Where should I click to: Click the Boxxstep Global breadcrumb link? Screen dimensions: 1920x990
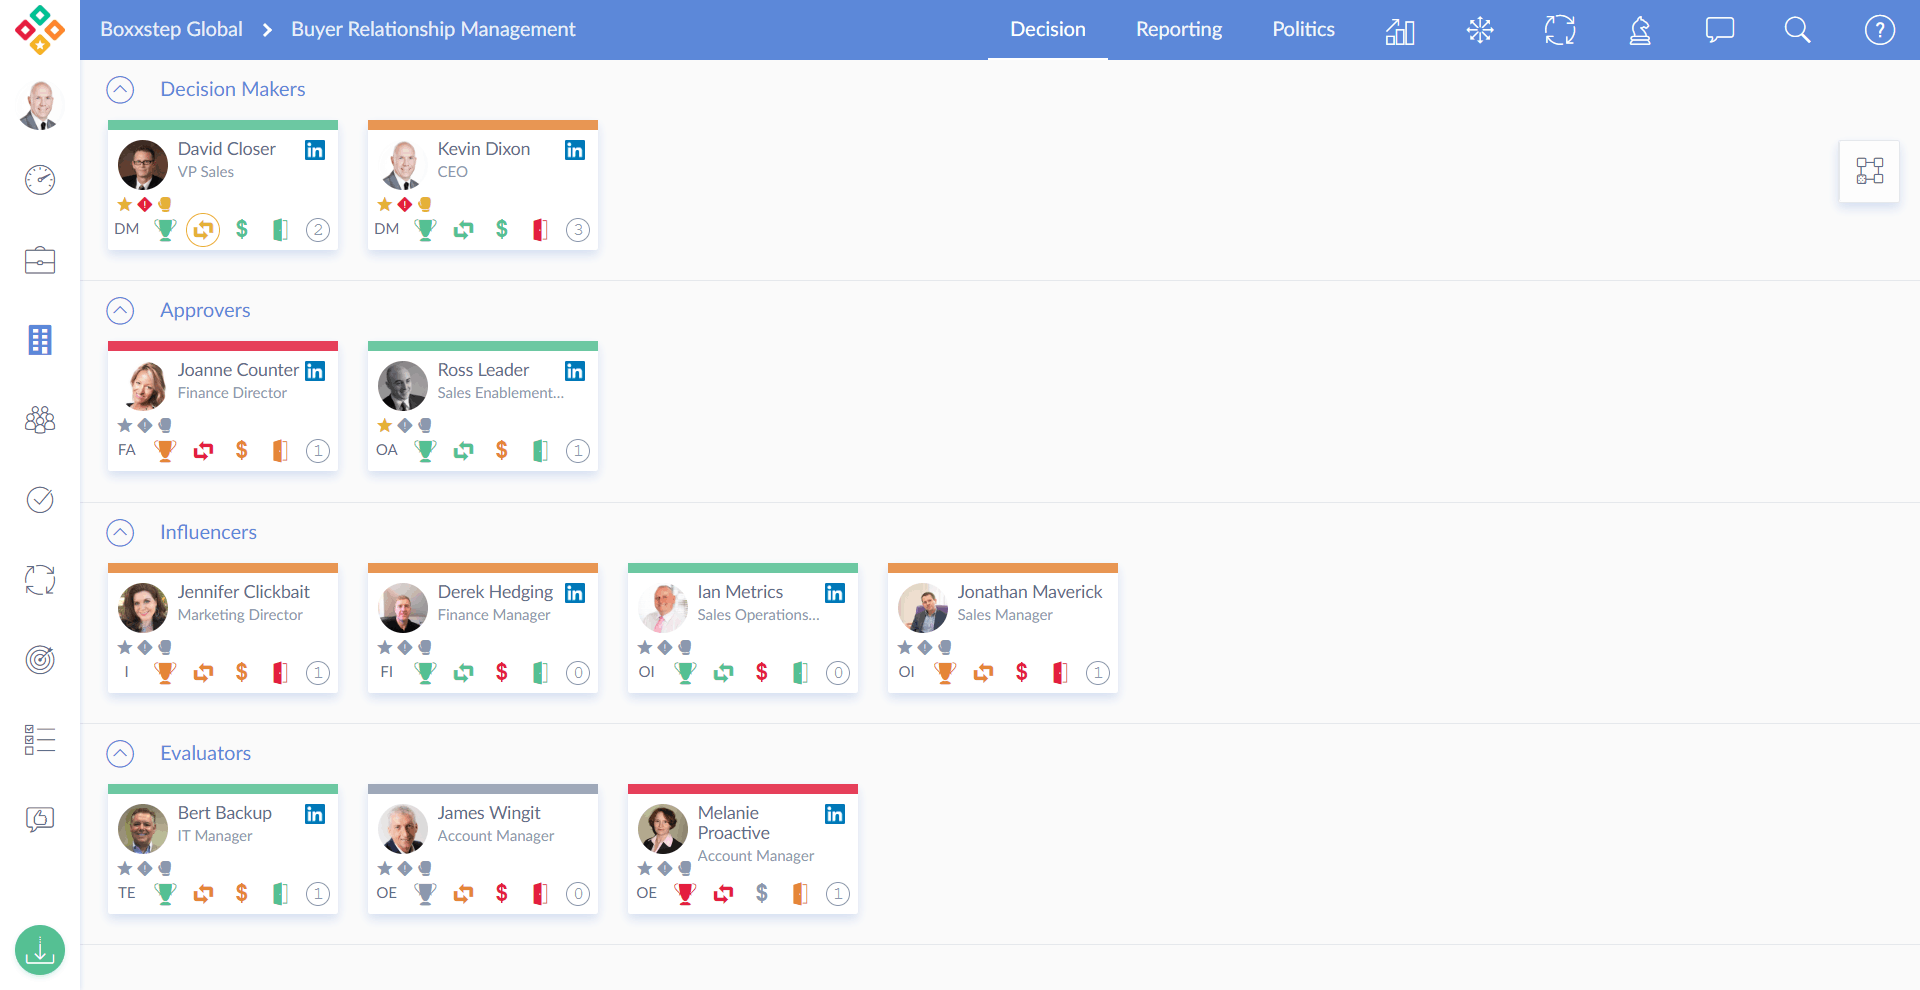171,30
